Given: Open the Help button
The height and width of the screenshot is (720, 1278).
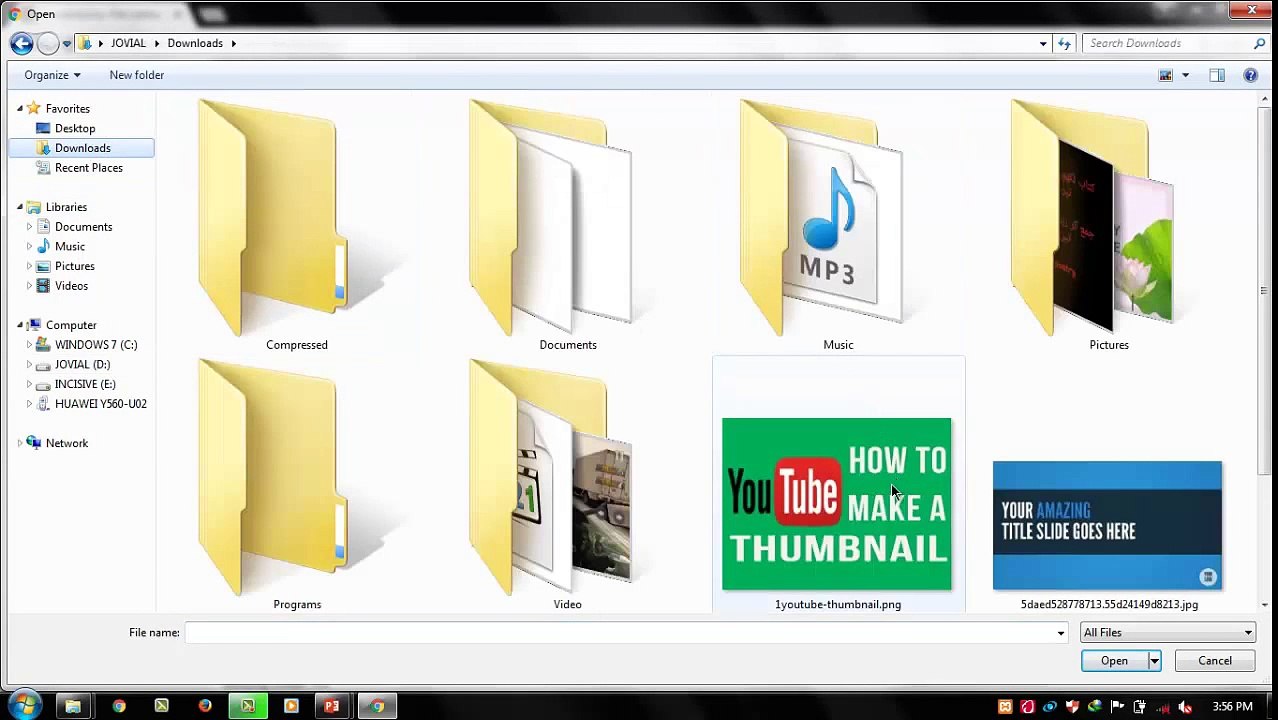Looking at the screenshot, I should (x=1250, y=75).
